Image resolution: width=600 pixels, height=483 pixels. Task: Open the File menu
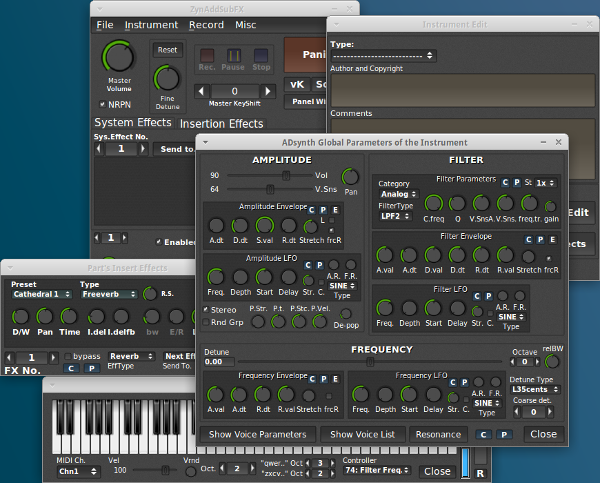(x=105, y=25)
